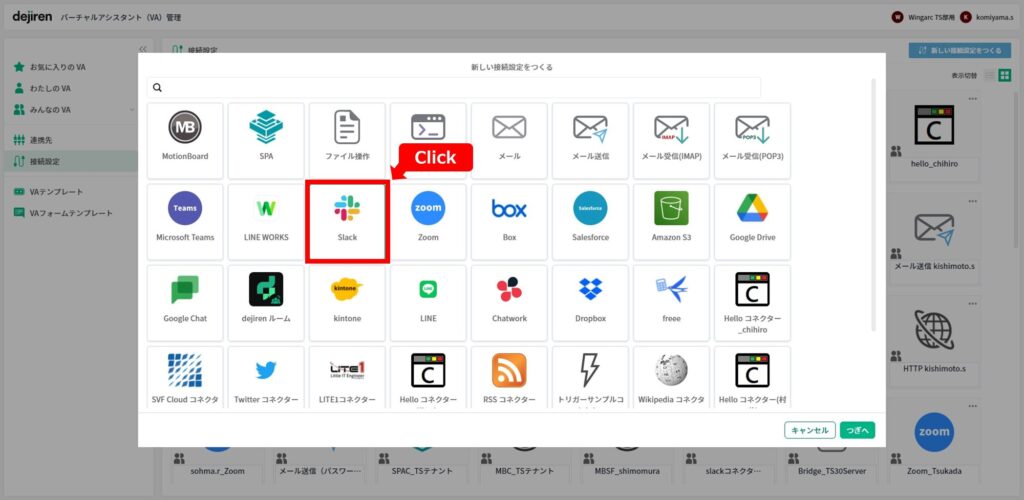
Task: Choose the kintone connector tile
Action: point(347,303)
